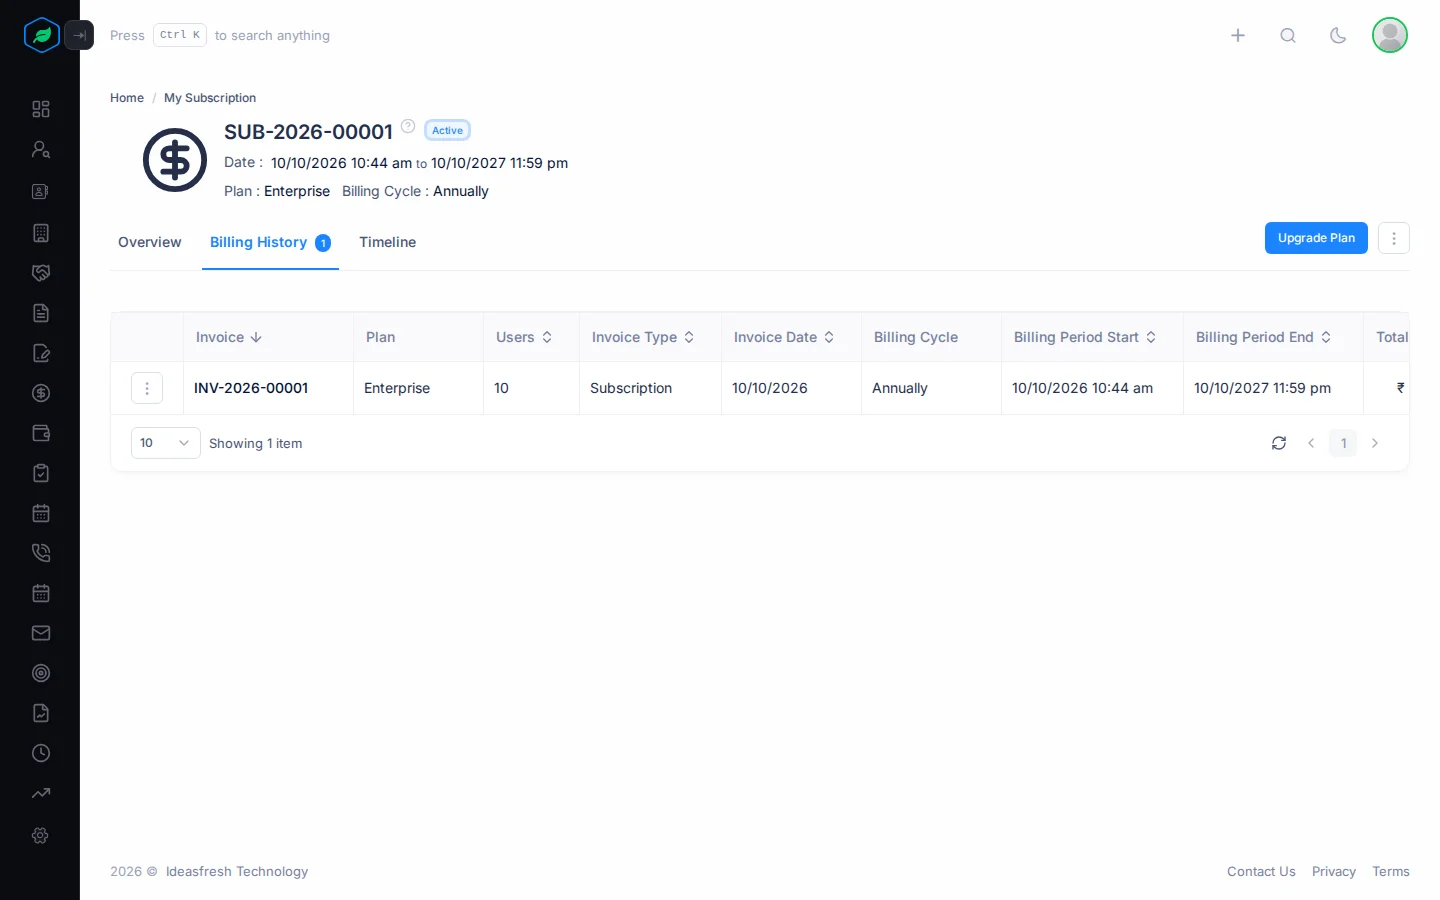Open the trending arrow analytics sidebar icon
Image resolution: width=1440 pixels, height=900 pixels.
(x=41, y=793)
